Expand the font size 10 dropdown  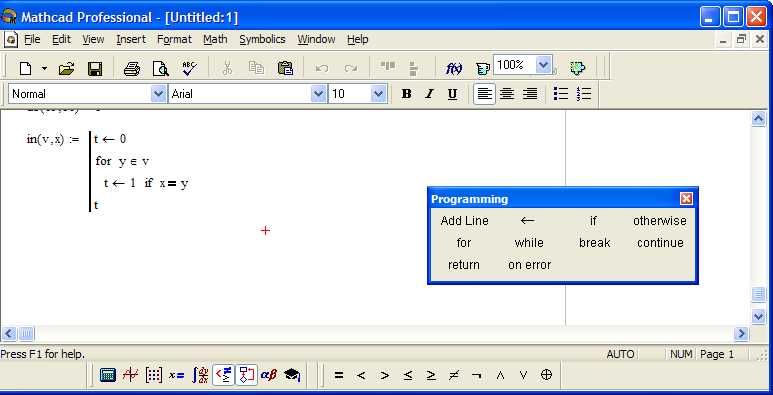point(379,94)
